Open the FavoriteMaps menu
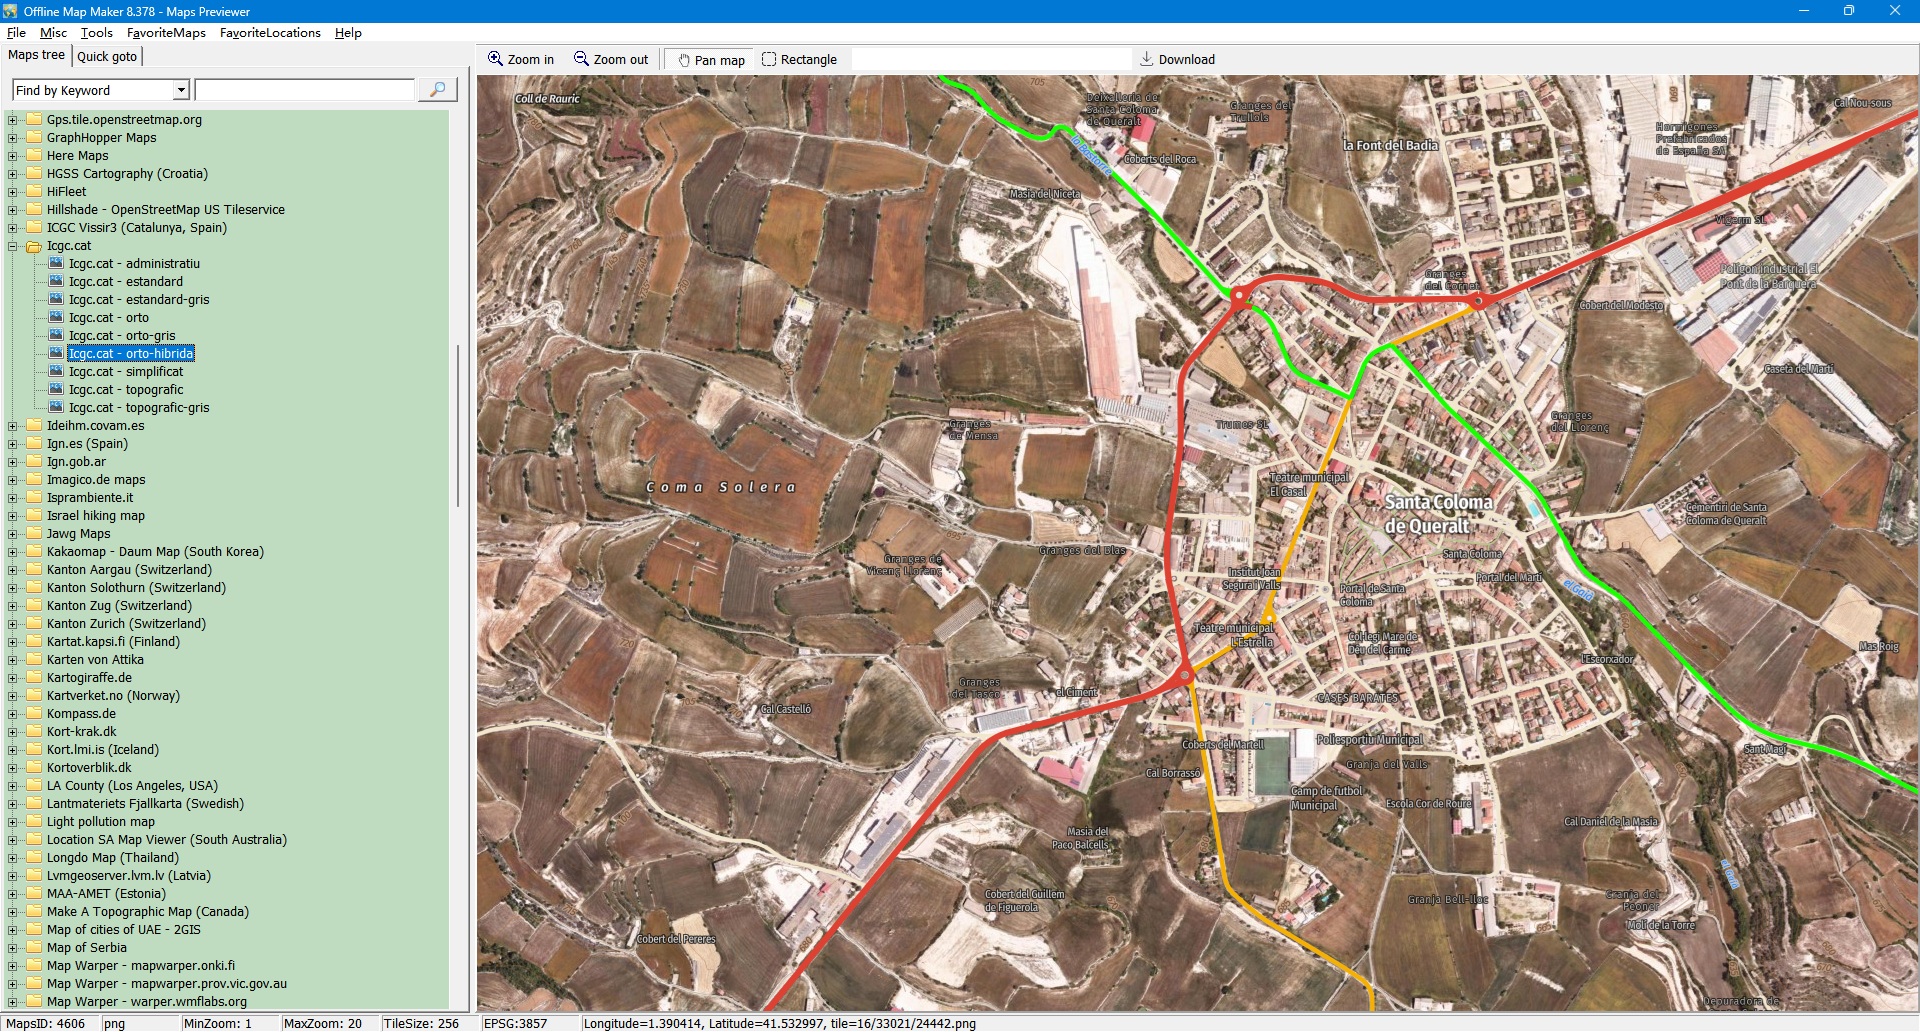Viewport: 1920px width, 1032px height. pyautogui.click(x=166, y=33)
